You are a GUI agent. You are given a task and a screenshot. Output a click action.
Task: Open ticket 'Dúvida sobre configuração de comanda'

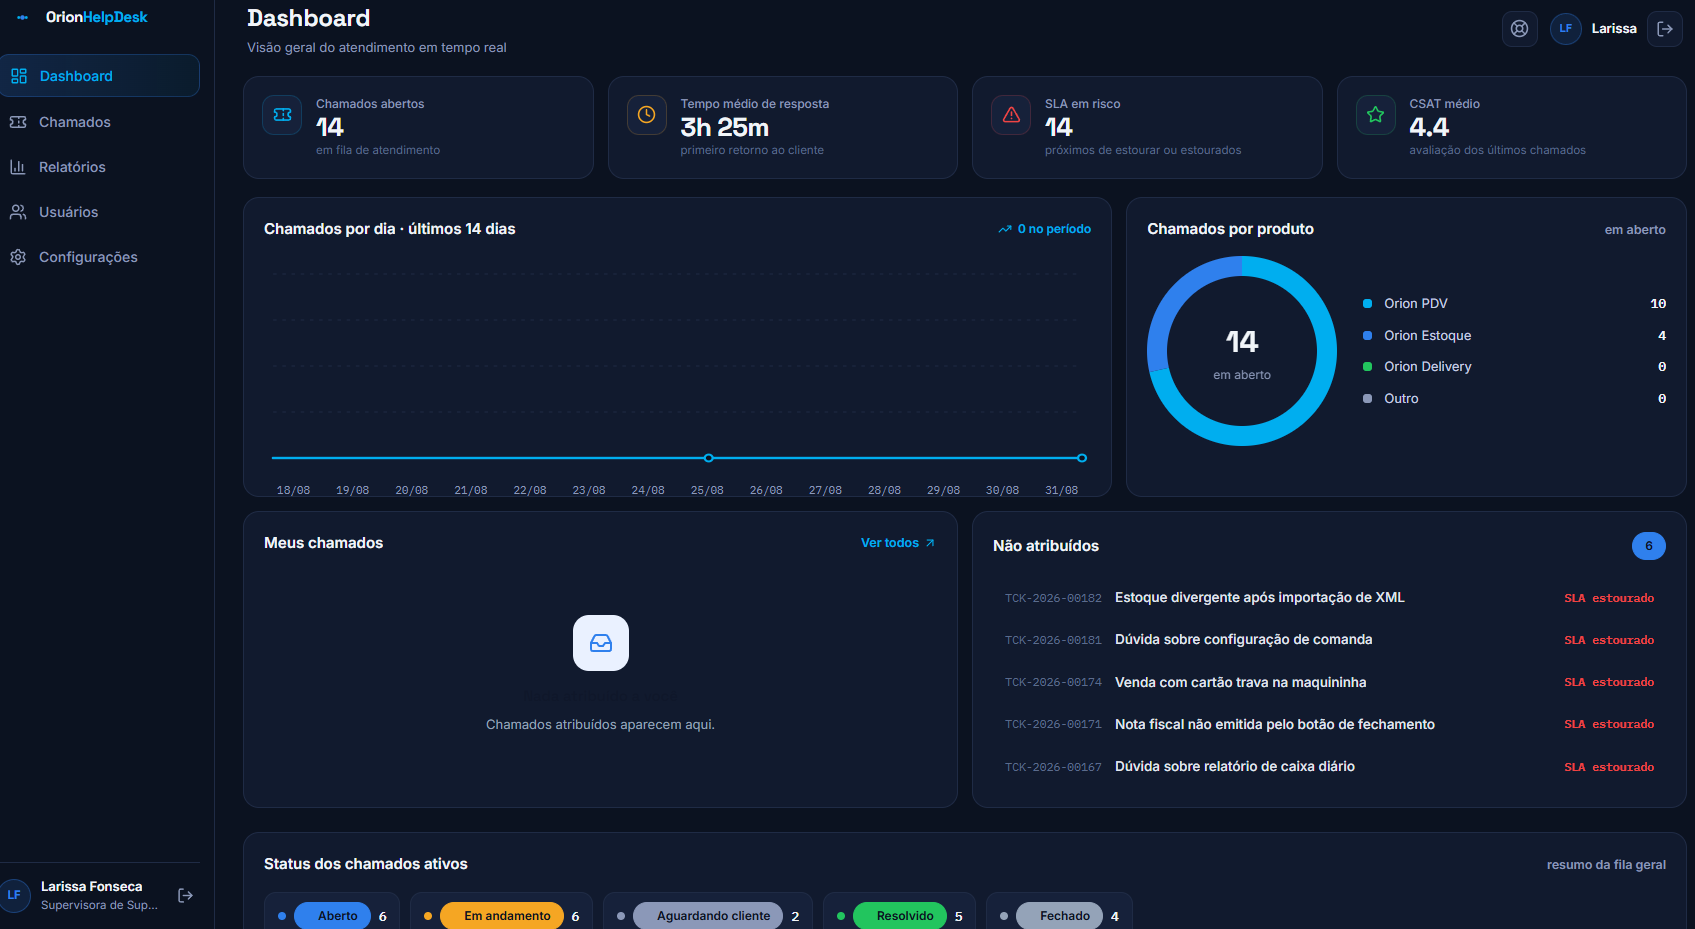(x=1329, y=640)
